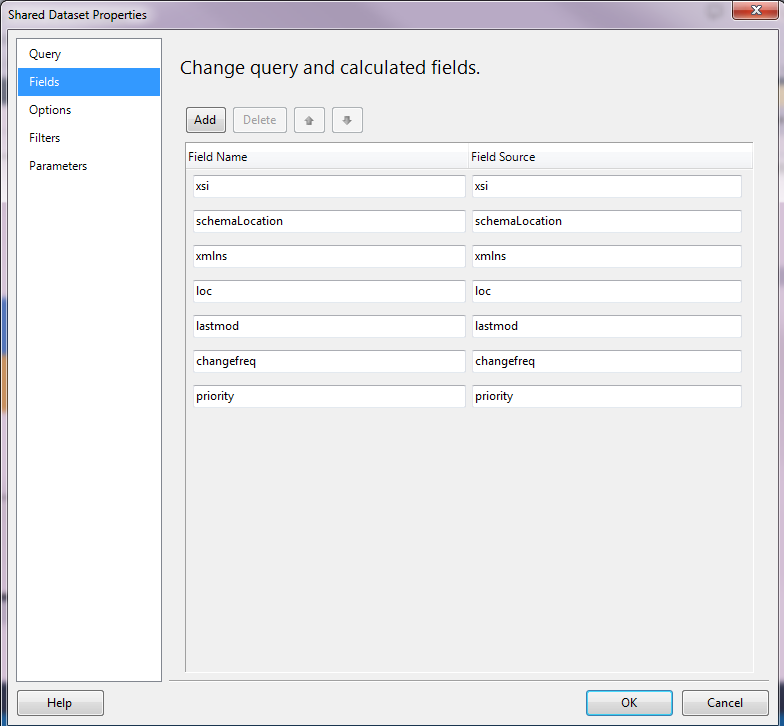
Task: Click the loc Field Source input
Action: click(x=606, y=292)
